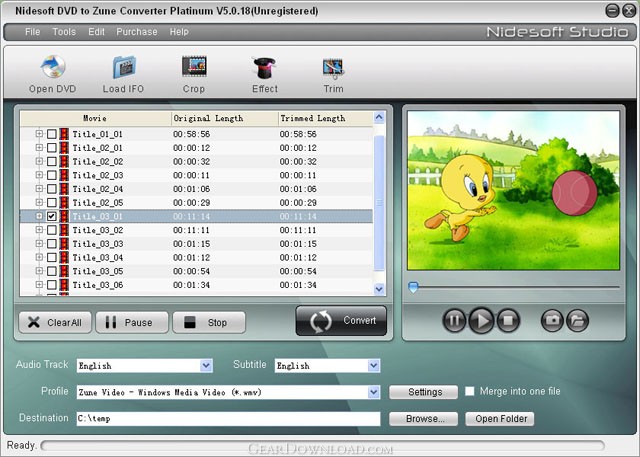Click the film icon of Title_03_06
The image size is (640, 457).
[x=64, y=285]
